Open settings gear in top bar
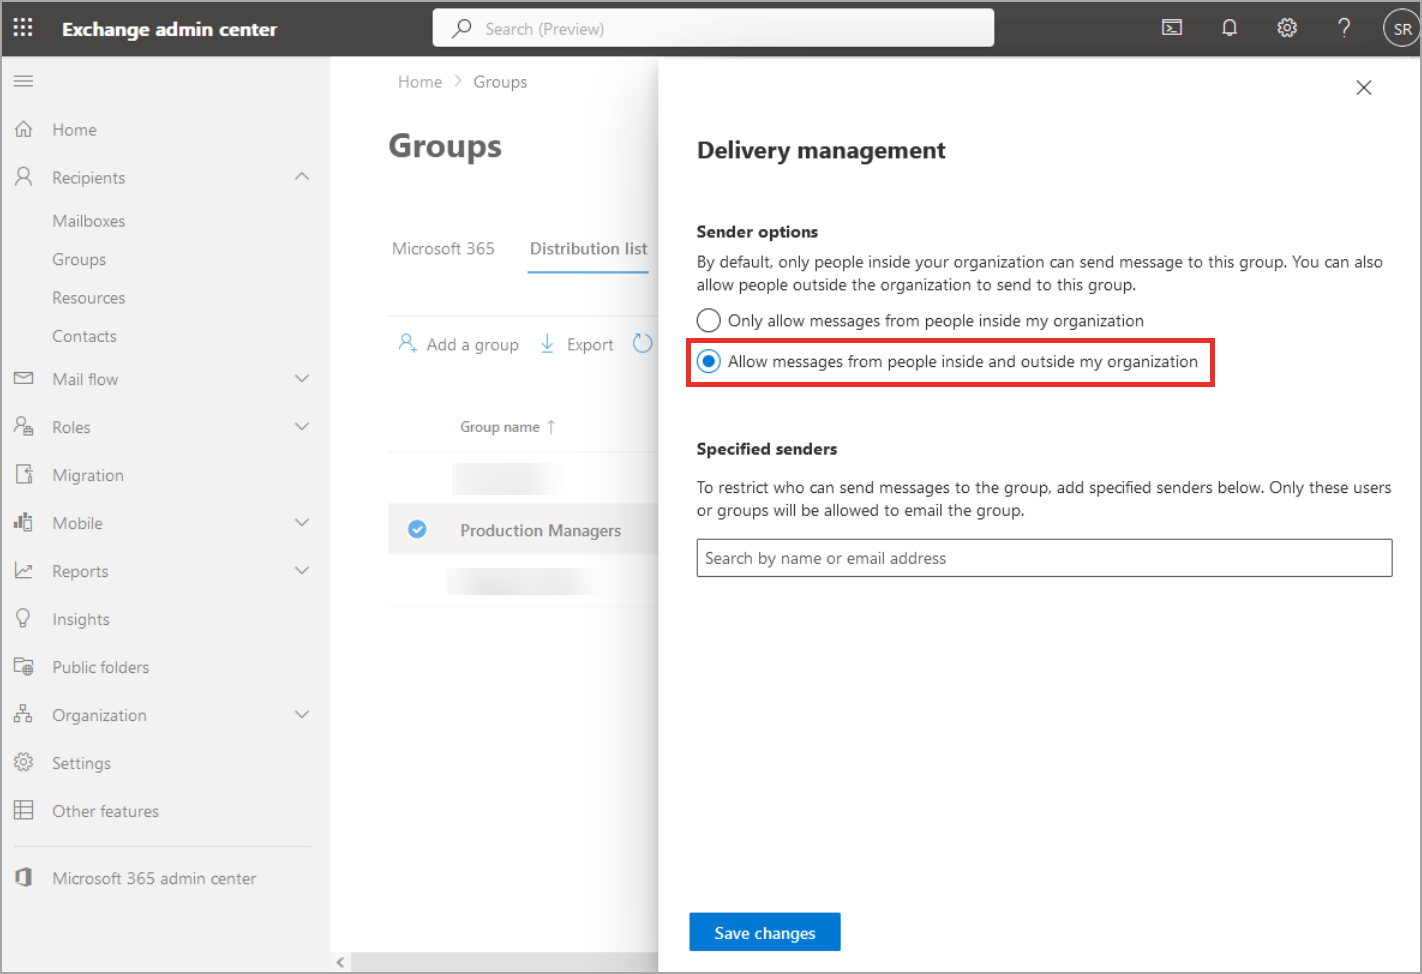The height and width of the screenshot is (974, 1422). pyautogui.click(x=1287, y=28)
